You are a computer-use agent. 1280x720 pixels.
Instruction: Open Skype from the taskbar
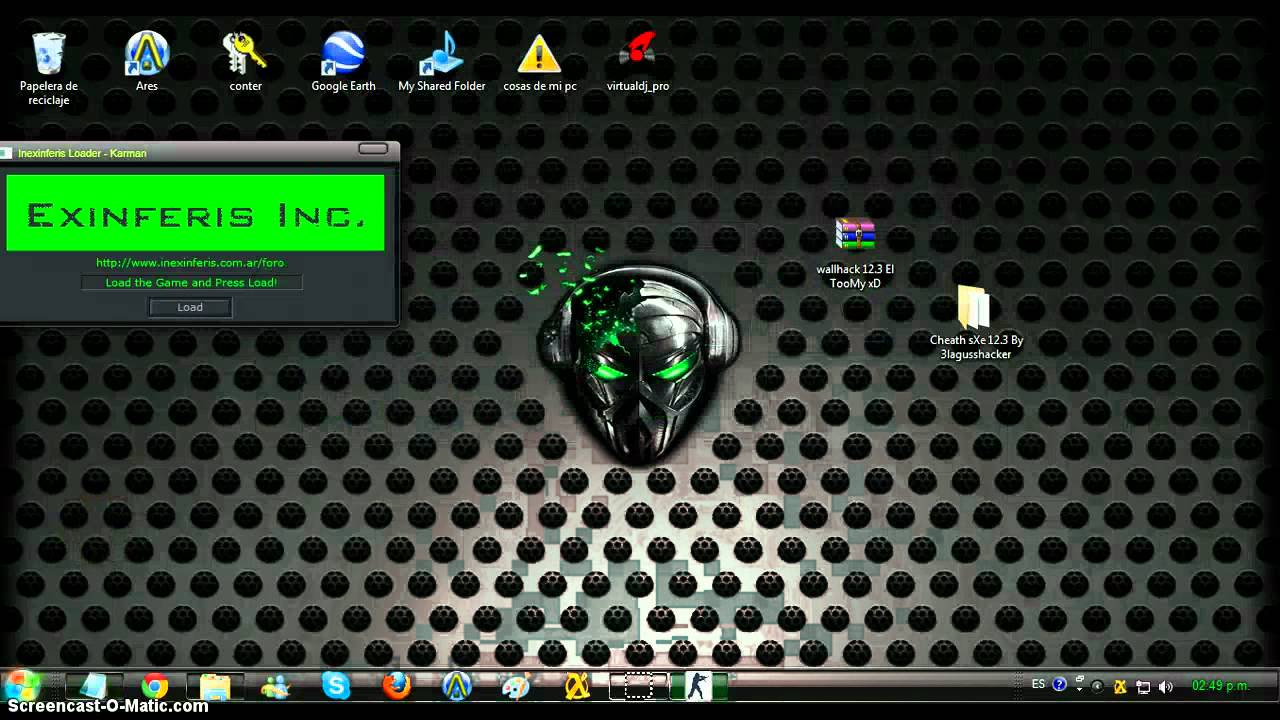coord(336,686)
